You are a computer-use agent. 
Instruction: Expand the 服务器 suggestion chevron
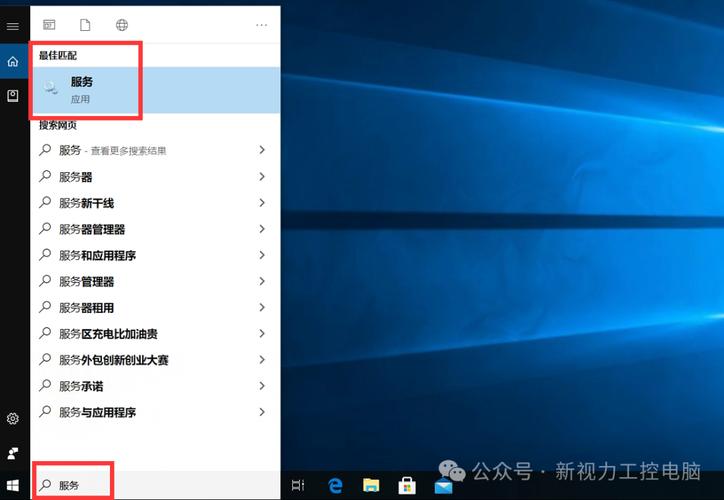(x=262, y=176)
